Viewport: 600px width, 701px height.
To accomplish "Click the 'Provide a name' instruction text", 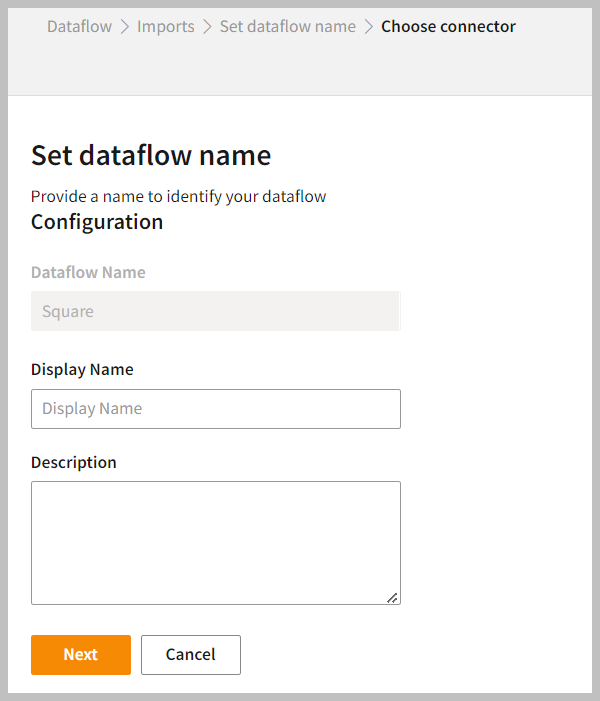I will click(178, 196).
